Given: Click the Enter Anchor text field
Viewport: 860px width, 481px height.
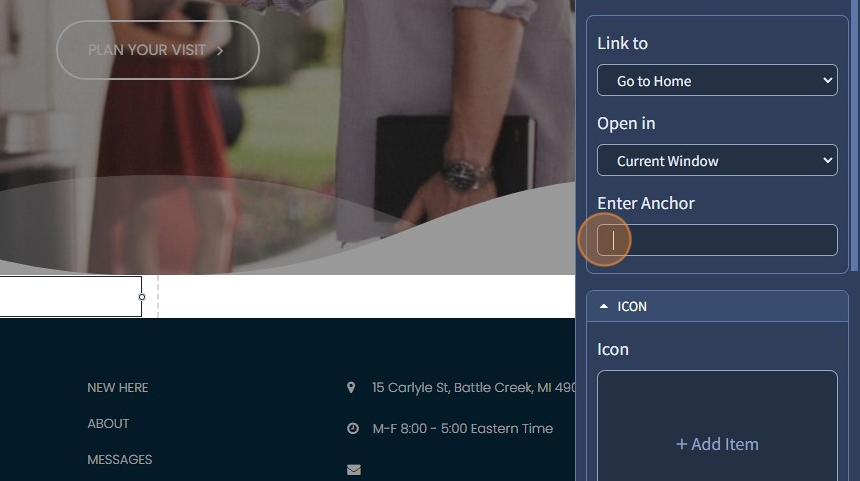Looking at the screenshot, I should pyautogui.click(x=717, y=240).
